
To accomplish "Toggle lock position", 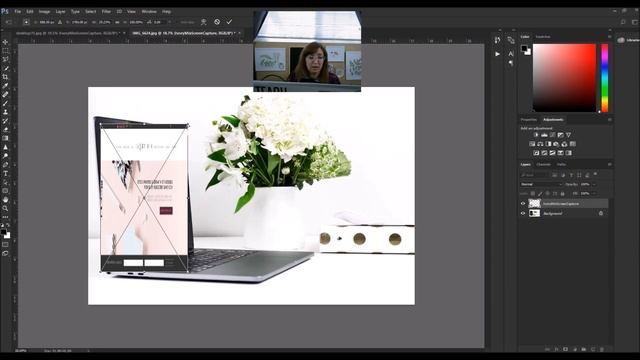I will click(548, 193).
